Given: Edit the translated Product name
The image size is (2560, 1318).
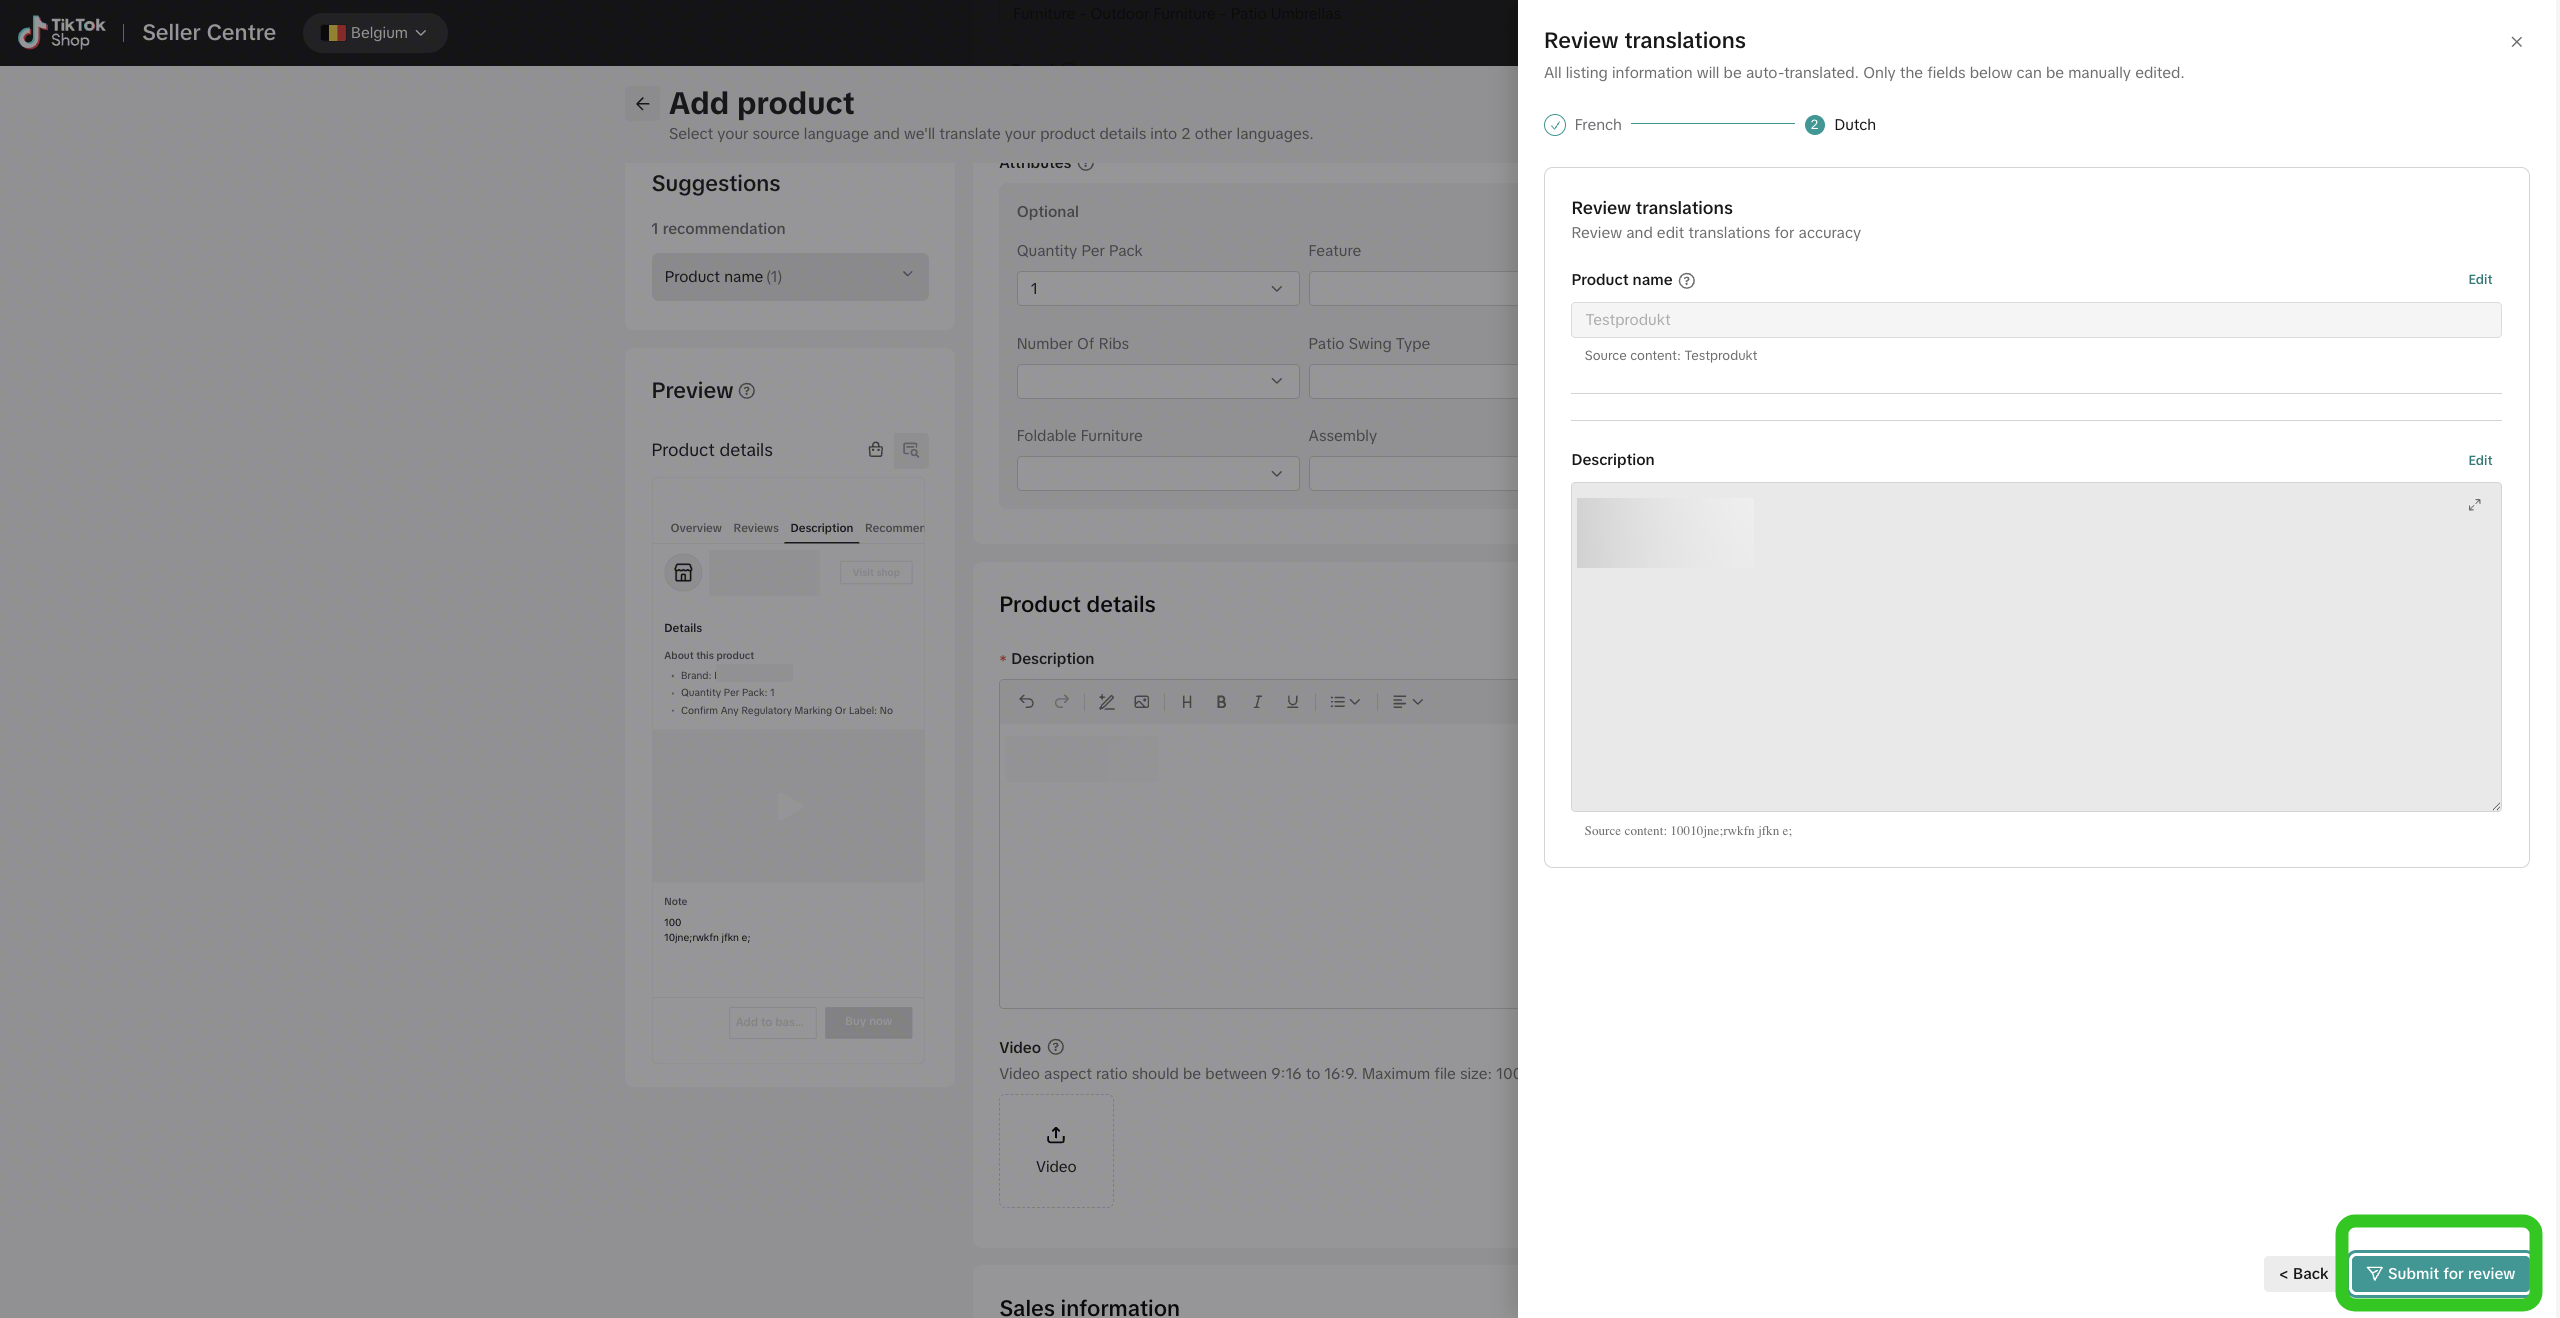Looking at the screenshot, I should [x=2479, y=280].
